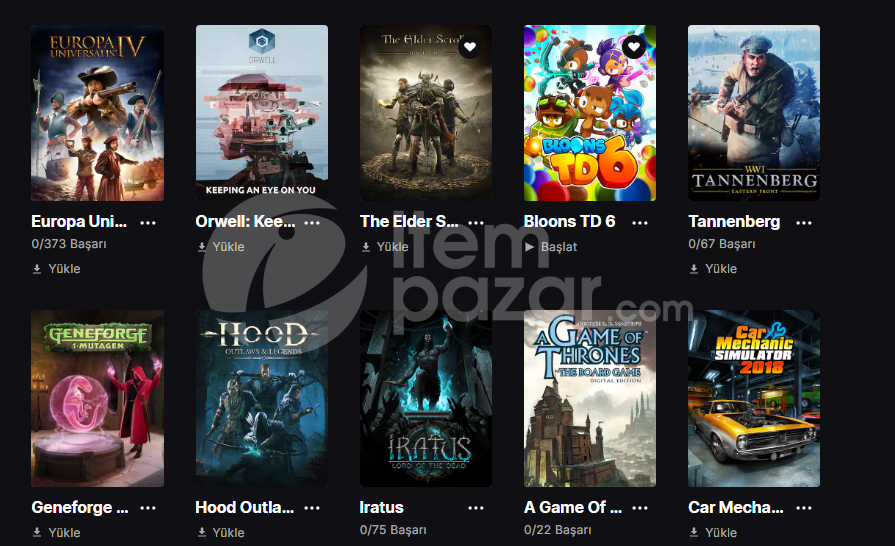Open A Game of Thrones Board Game cover
The width and height of the screenshot is (895, 546).
[x=590, y=398]
